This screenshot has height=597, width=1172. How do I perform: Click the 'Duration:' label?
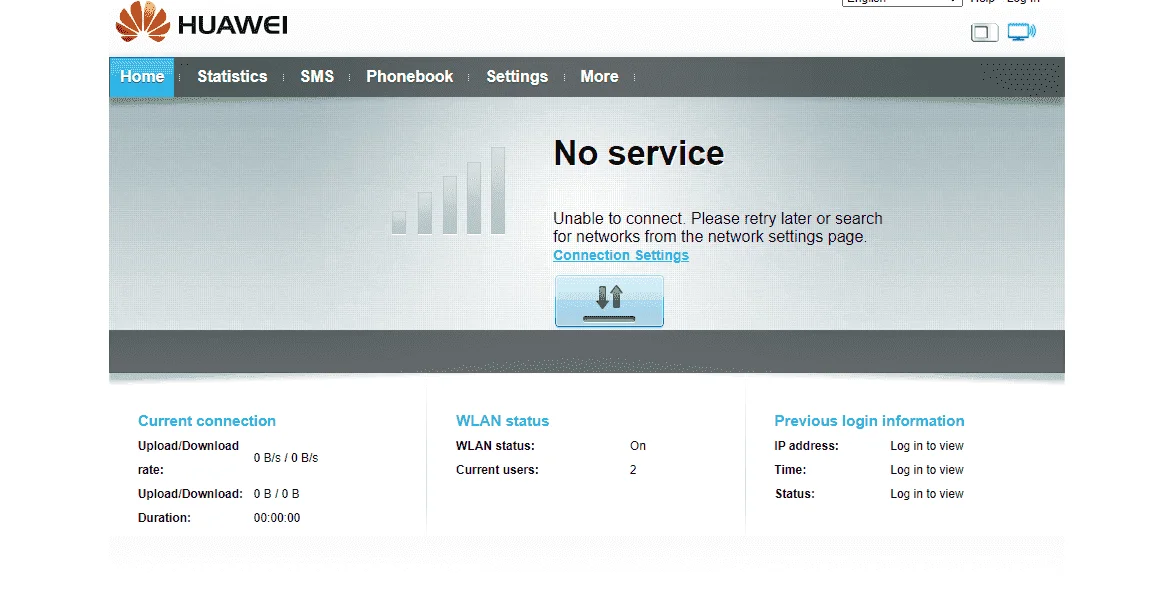[164, 517]
